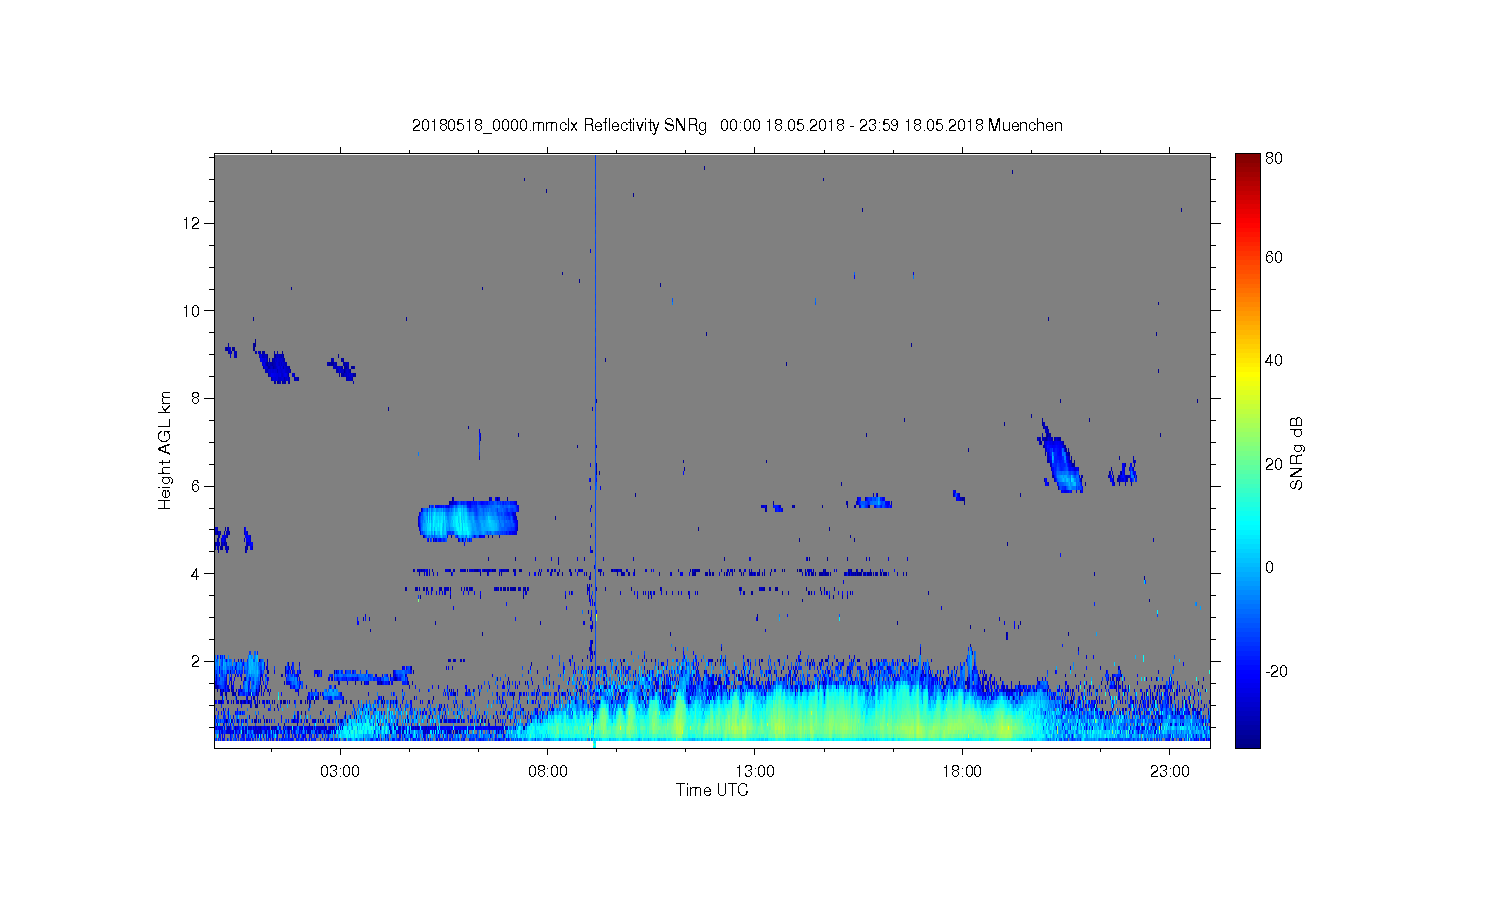Click the height tick label 6
The image size is (1500, 900).
click(196, 486)
